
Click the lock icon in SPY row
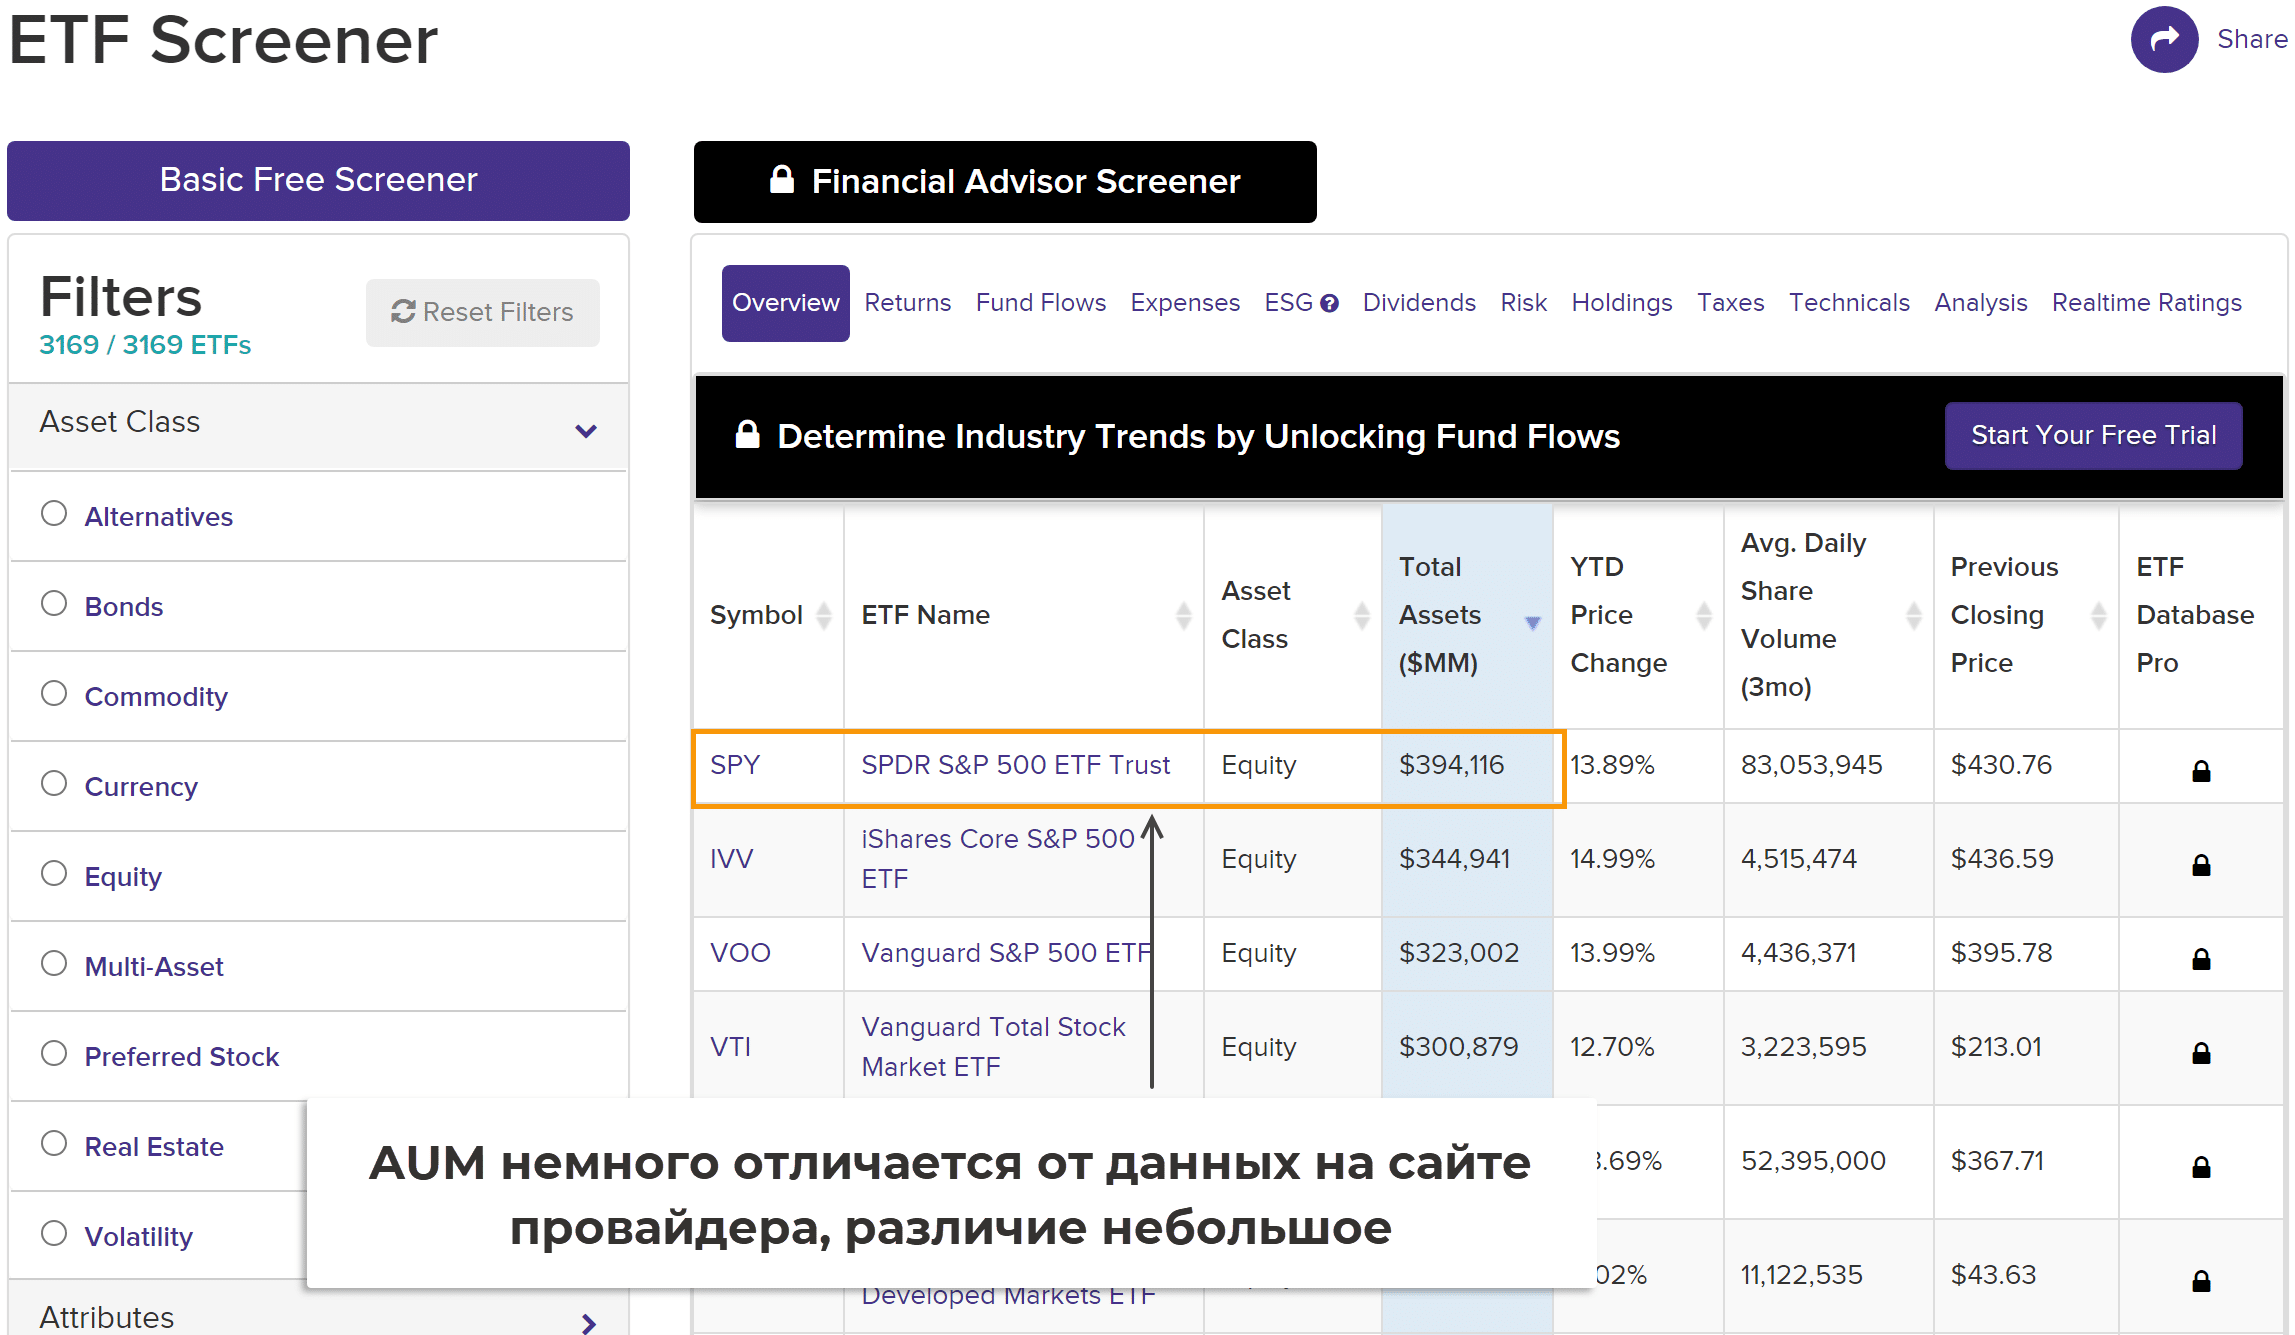point(2200,771)
